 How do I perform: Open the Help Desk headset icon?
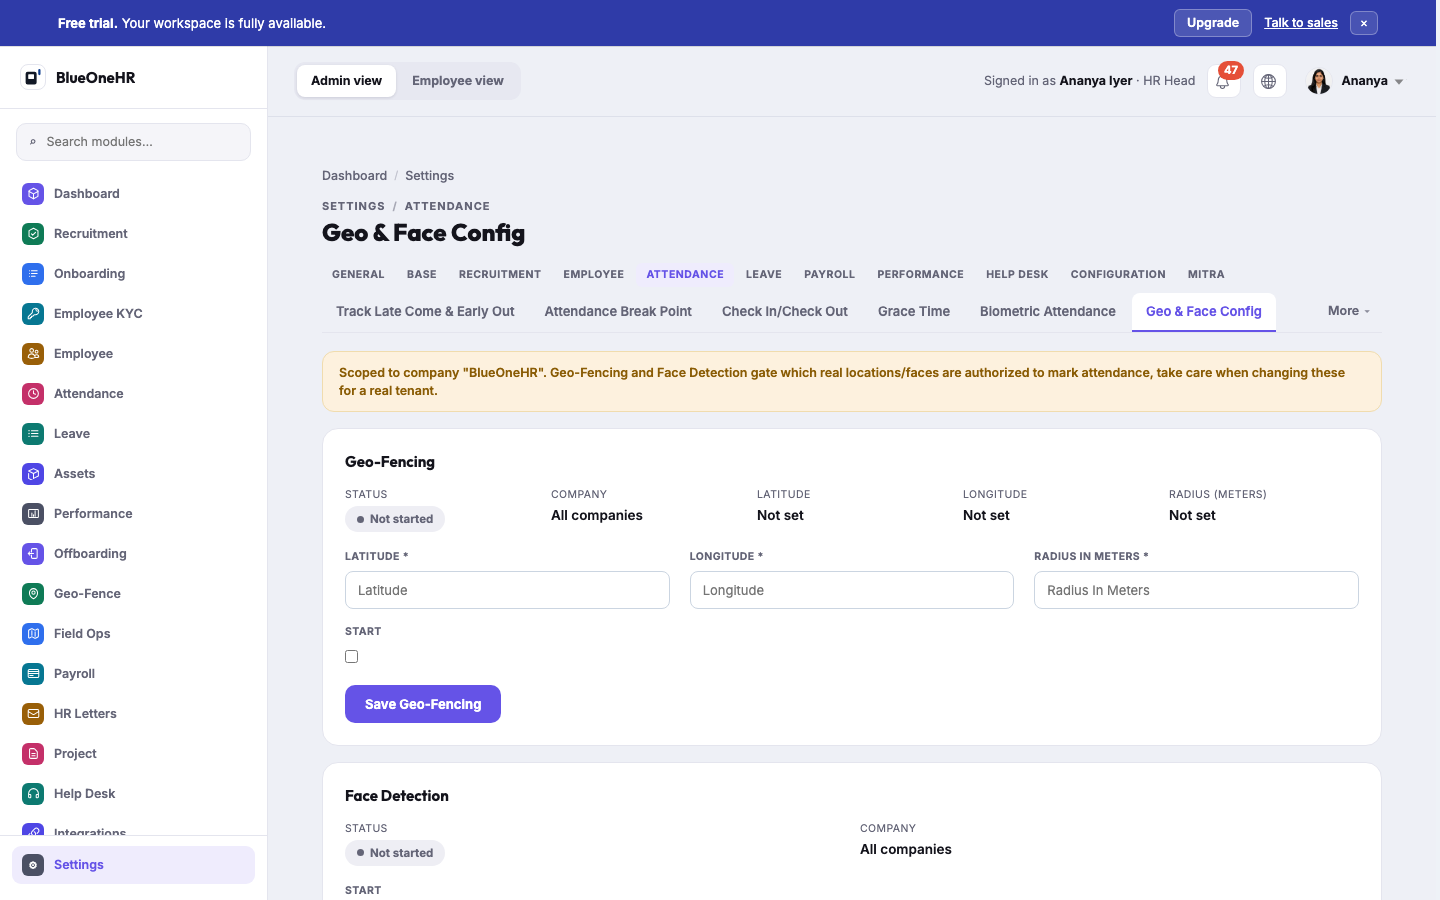click(33, 794)
